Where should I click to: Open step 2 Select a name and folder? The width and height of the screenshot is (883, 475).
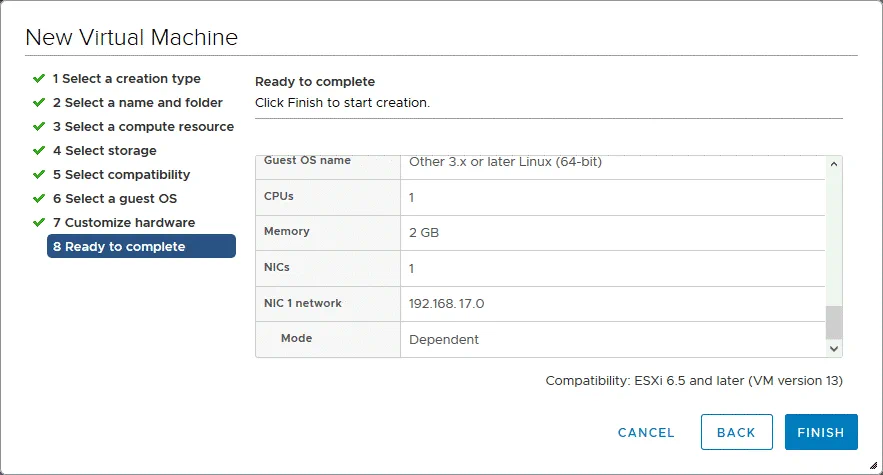pos(137,103)
